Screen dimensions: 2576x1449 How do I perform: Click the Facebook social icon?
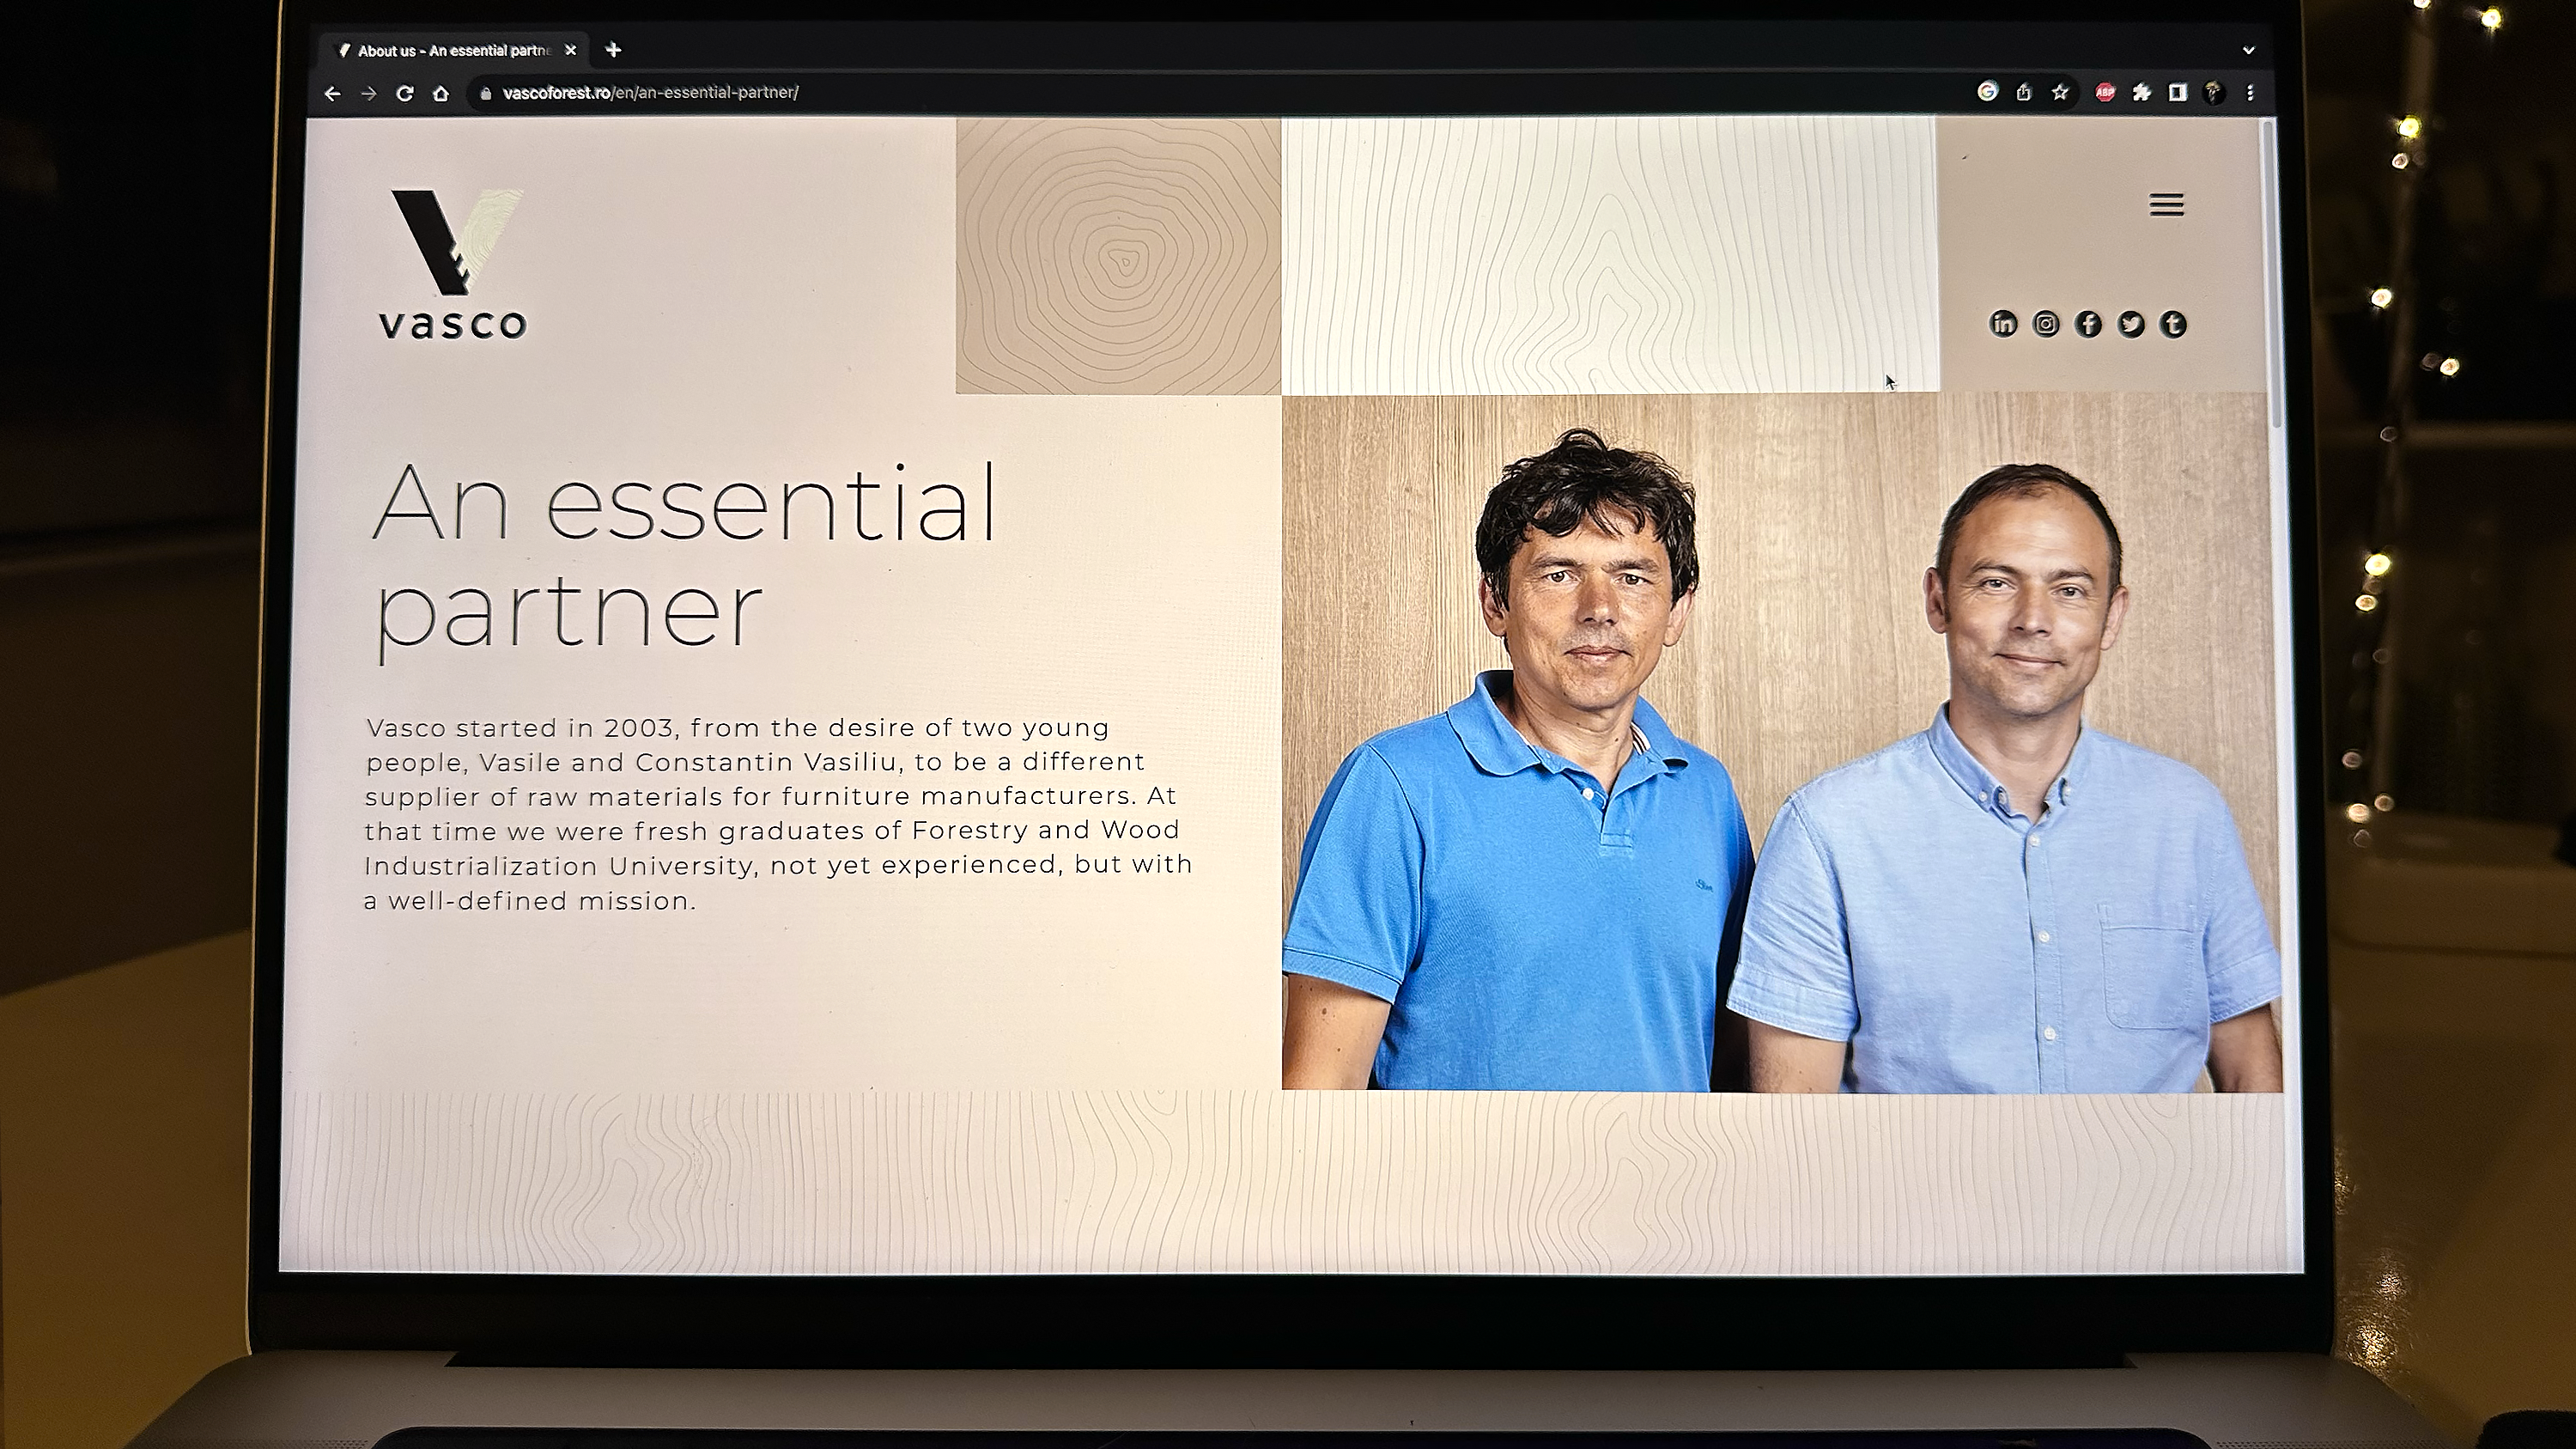coord(2088,324)
